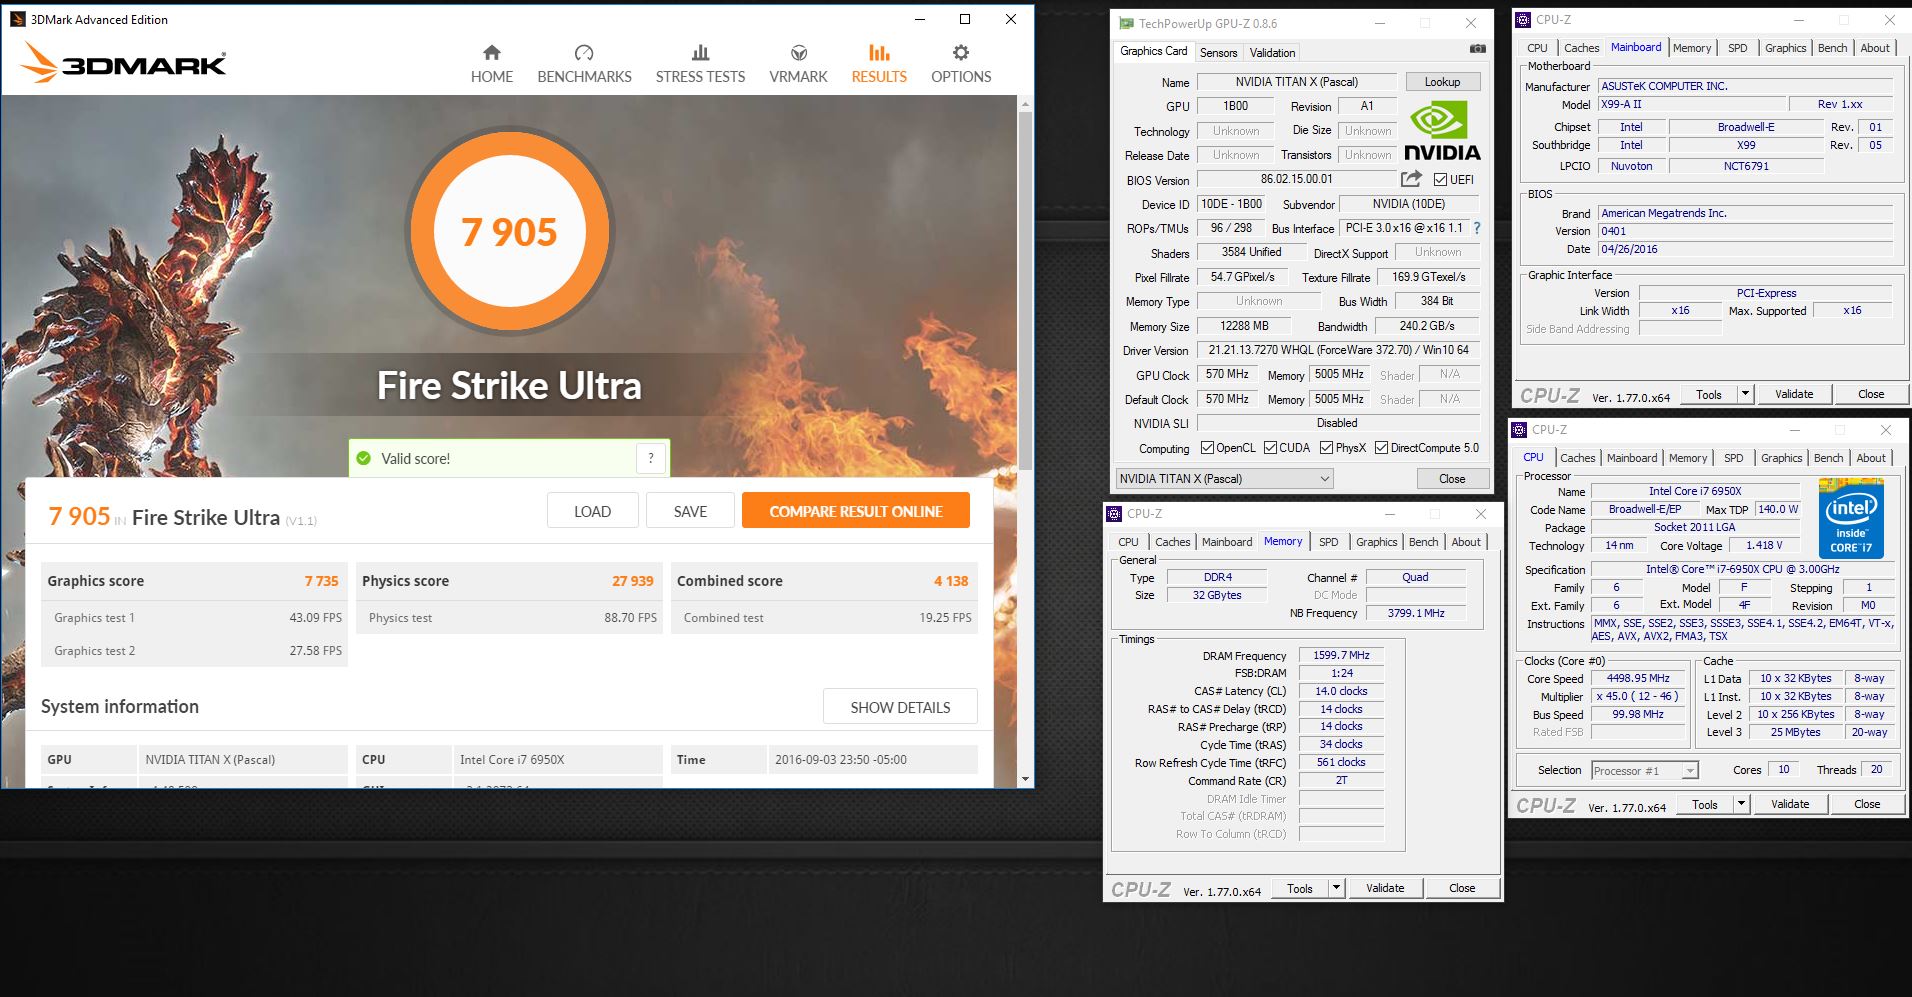1912x997 pixels.
Task: Click the BIOS Version value 86.02.15.00.01
Action: (1296, 179)
